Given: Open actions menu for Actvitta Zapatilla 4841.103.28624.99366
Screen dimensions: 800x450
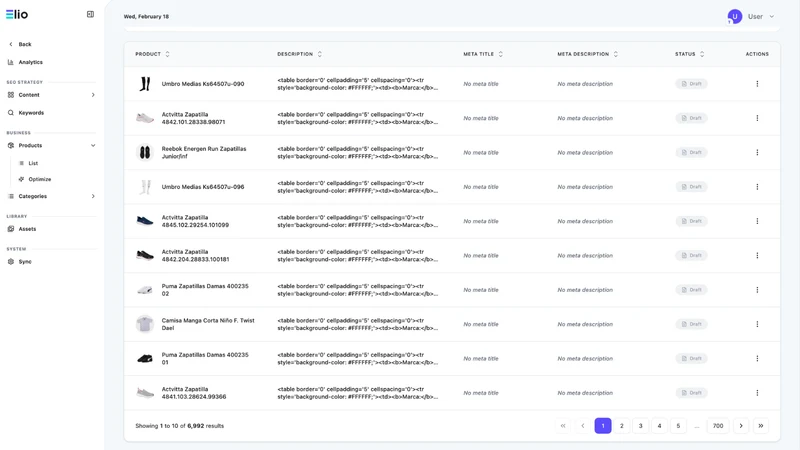Looking at the screenshot, I should pyautogui.click(x=757, y=393).
